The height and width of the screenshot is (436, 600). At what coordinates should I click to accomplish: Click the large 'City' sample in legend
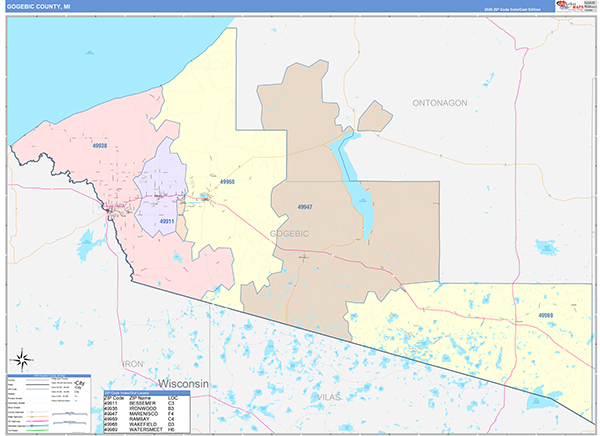(79, 383)
